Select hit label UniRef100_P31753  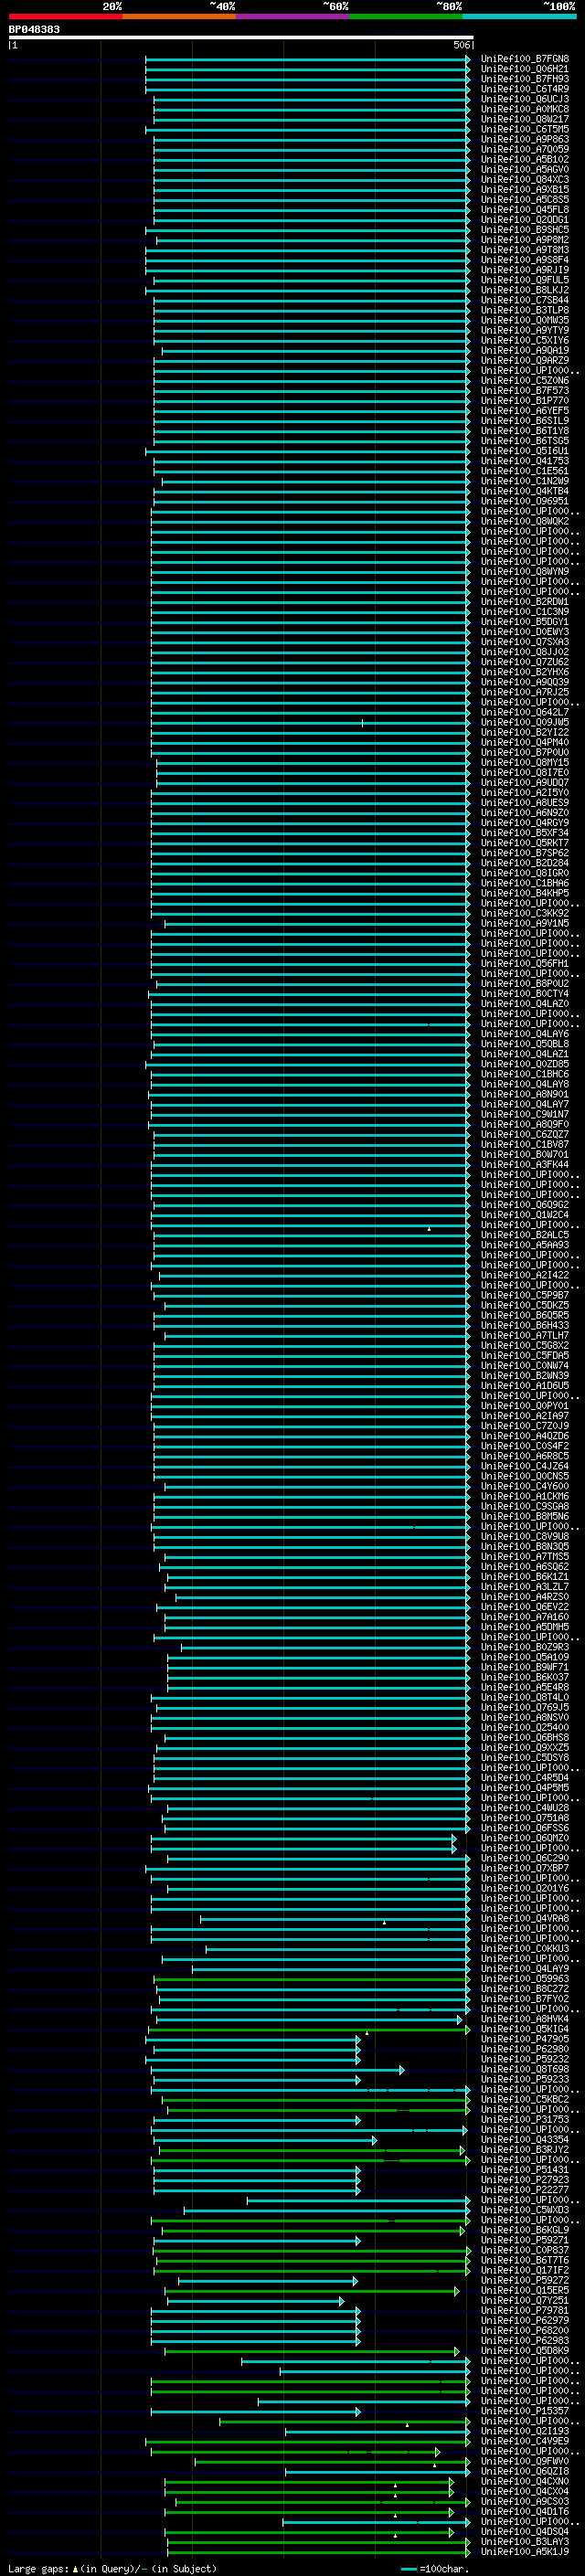click(525, 2120)
